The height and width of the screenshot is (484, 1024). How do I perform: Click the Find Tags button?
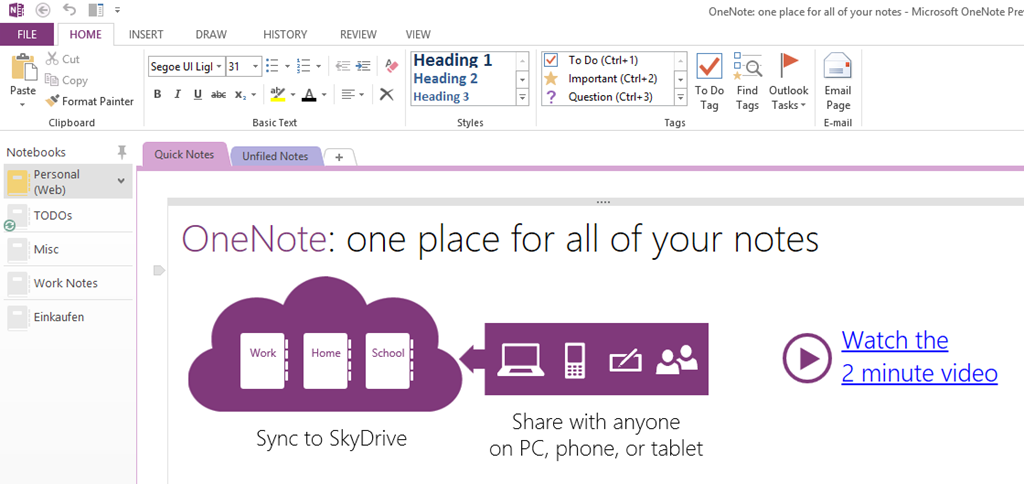[747, 82]
